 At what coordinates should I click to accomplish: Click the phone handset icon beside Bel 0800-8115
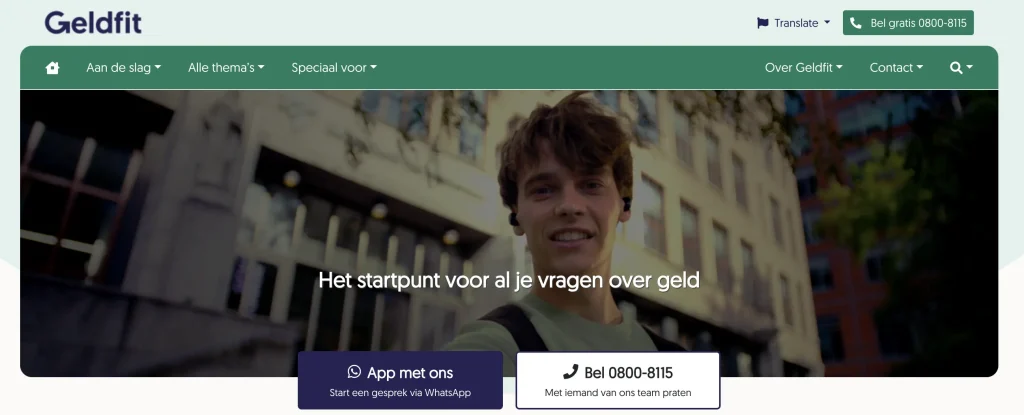pos(570,372)
